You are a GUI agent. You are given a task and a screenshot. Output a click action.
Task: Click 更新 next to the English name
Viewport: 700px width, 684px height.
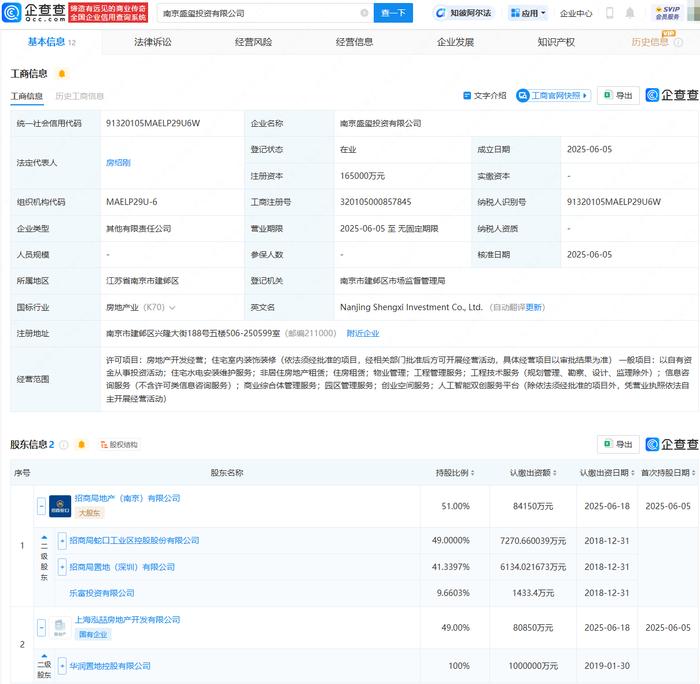tap(533, 307)
